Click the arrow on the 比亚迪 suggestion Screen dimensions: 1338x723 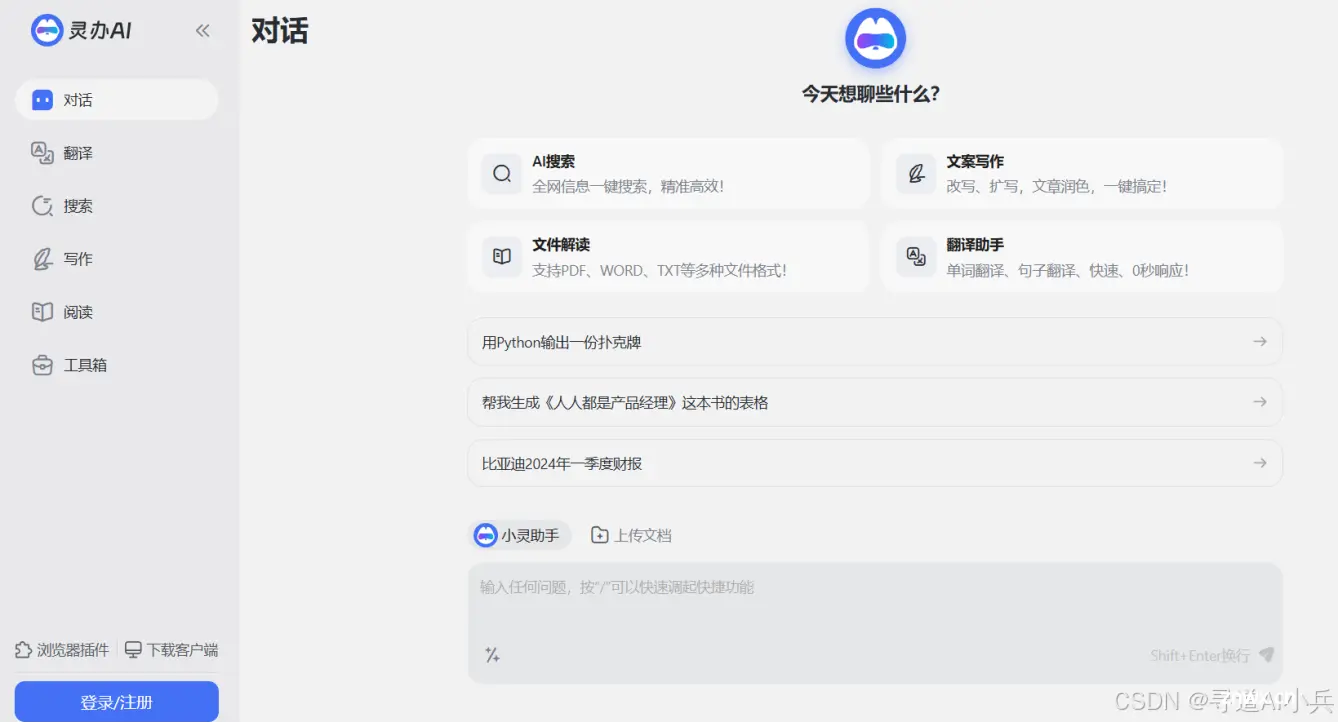(x=1260, y=463)
